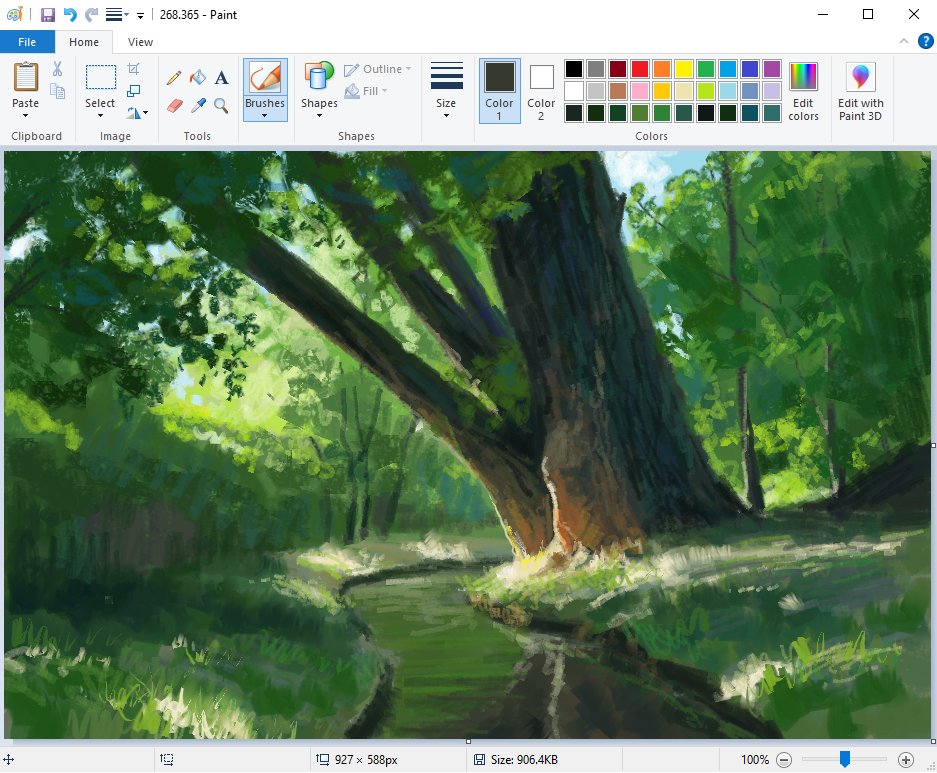Pick the black color swatch

pyautogui.click(x=574, y=69)
